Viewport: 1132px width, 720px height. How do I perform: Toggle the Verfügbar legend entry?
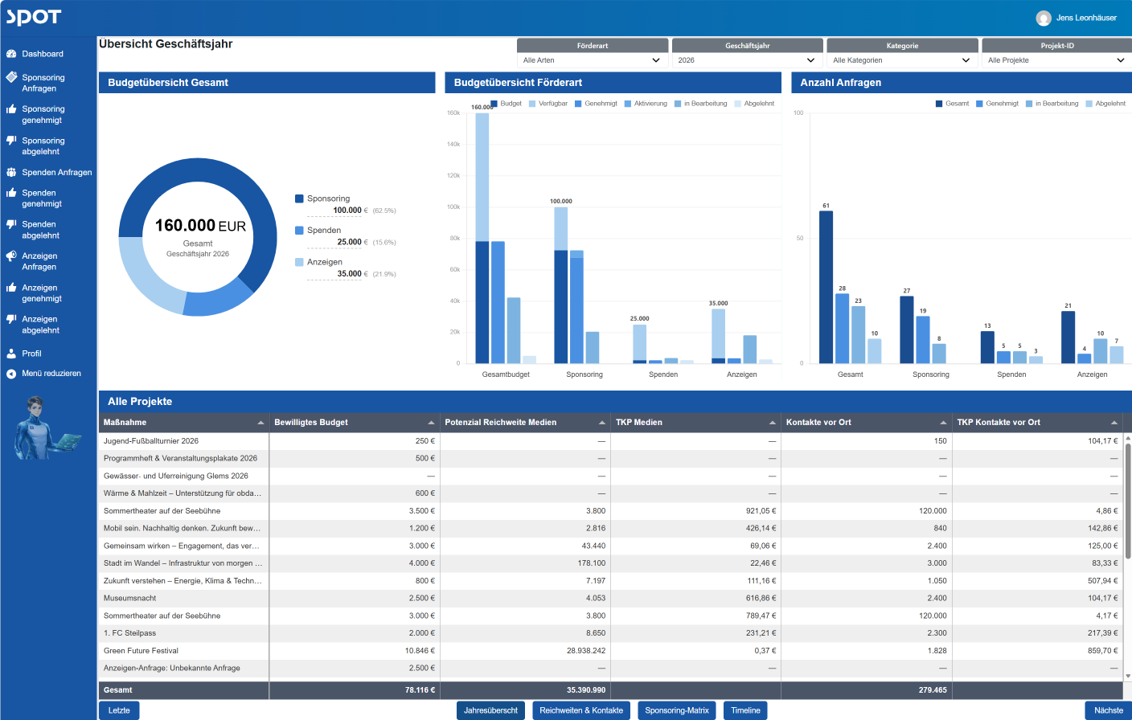coord(548,104)
